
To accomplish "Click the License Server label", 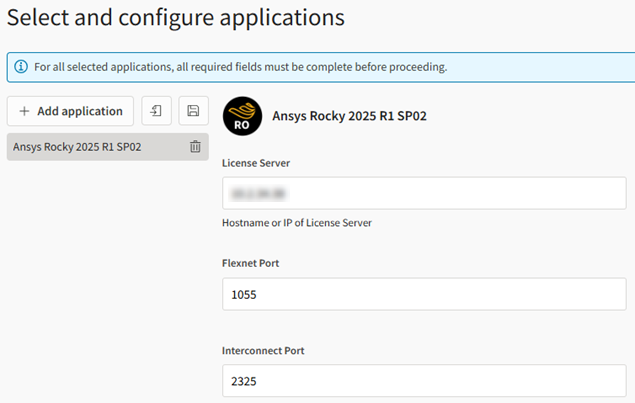I will pos(256,163).
